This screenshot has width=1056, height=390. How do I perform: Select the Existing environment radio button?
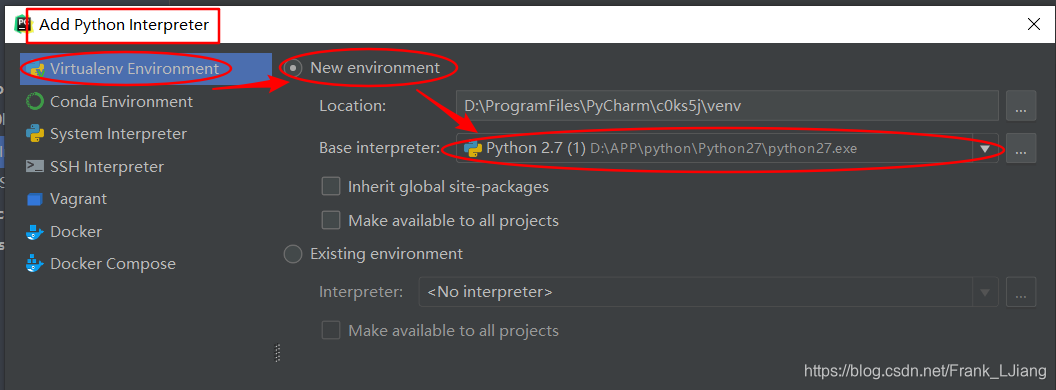[293, 254]
